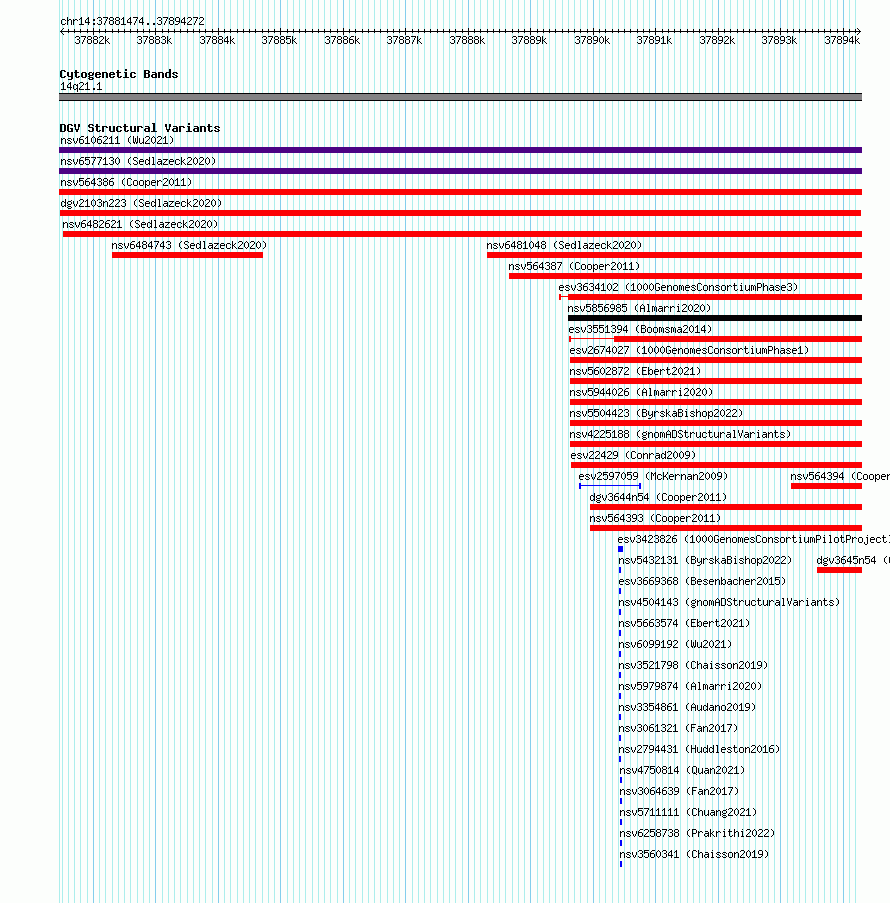890x903 pixels.
Task: Click the red bar under dgv3645n54
Action: coord(839,570)
